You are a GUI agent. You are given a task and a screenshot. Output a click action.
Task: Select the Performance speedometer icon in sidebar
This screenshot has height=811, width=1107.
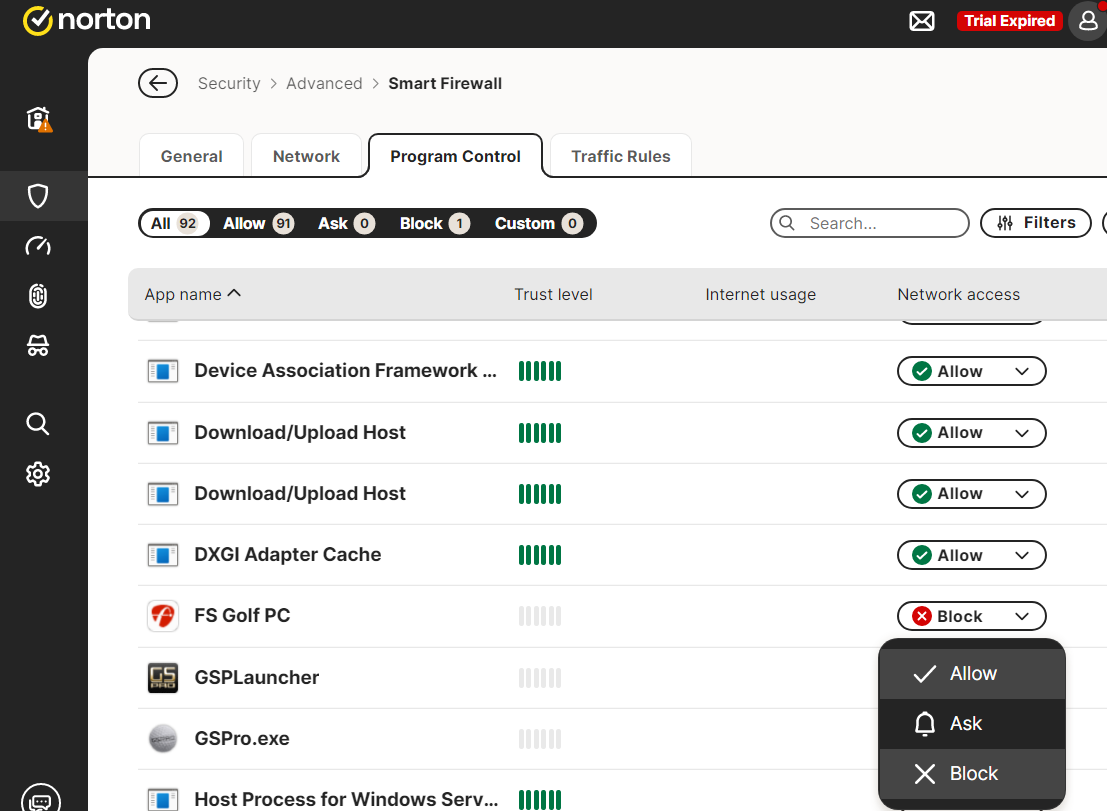pos(38,246)
